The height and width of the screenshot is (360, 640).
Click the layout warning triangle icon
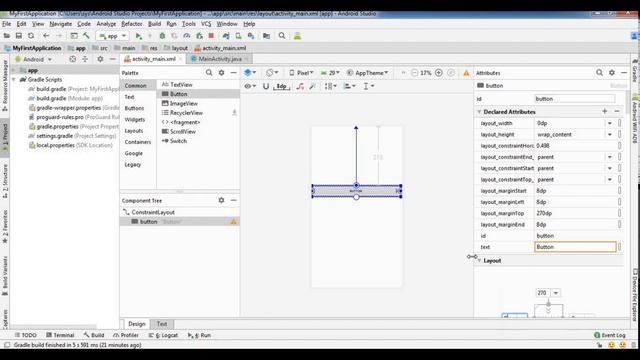466,73
